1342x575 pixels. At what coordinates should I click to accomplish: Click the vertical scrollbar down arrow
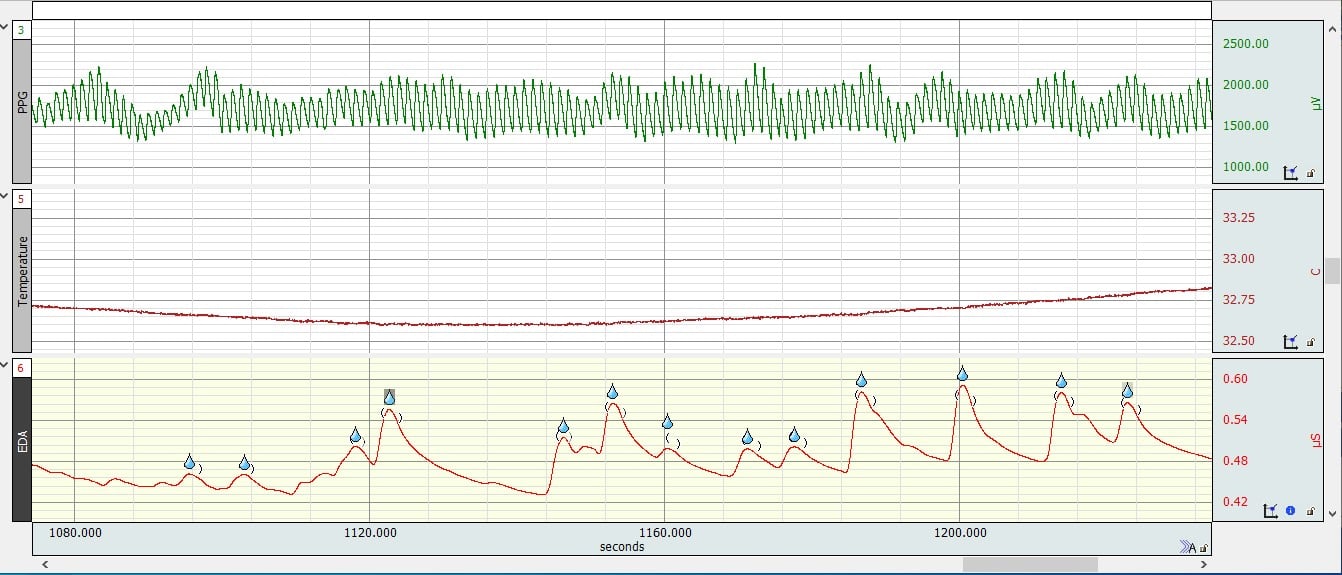[1332, 514]
